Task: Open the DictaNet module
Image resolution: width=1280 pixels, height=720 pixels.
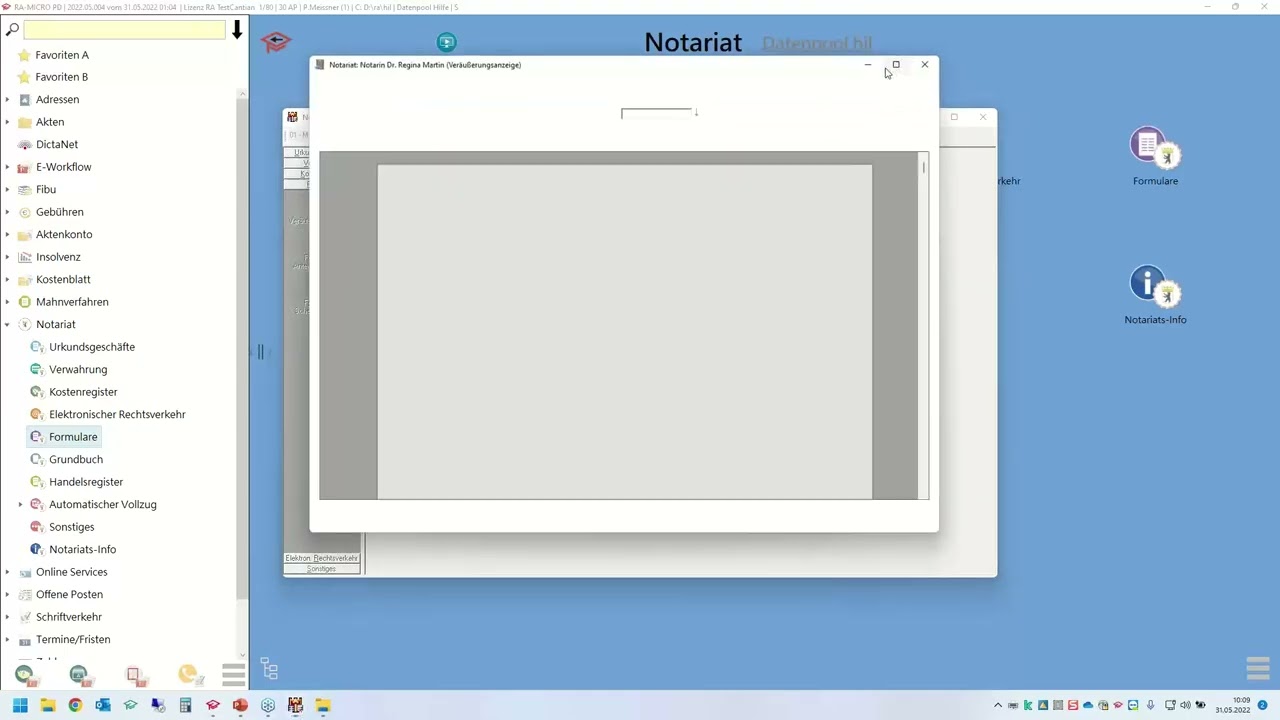Action: click(x=57, y=144)
